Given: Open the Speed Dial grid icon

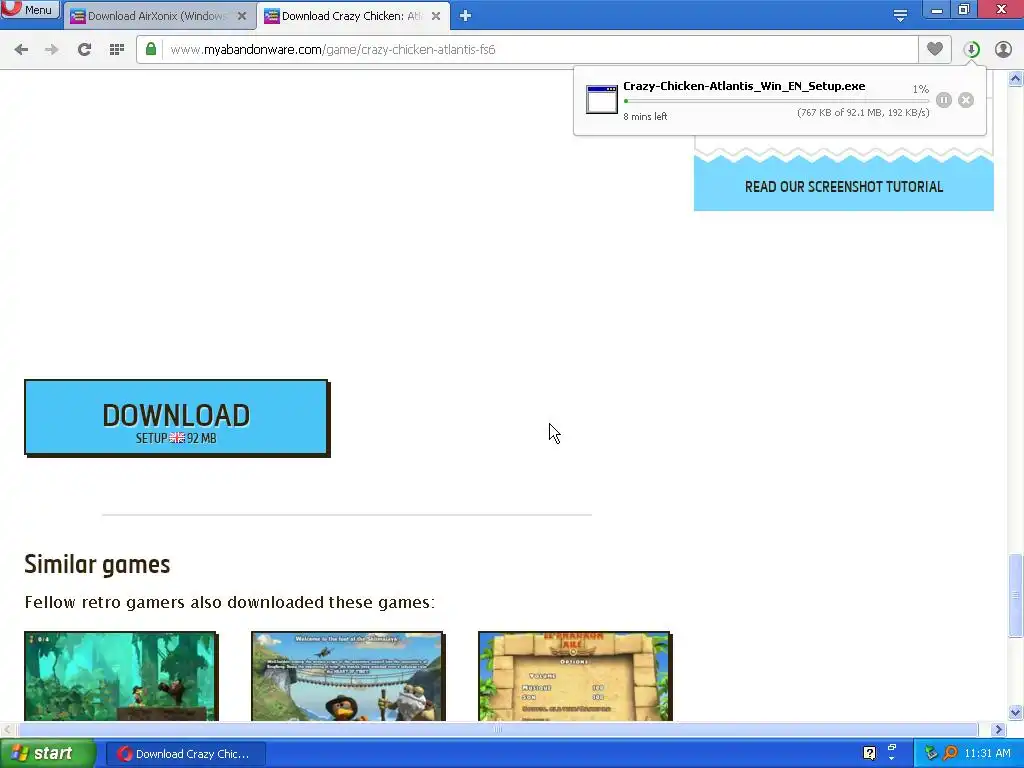Looking at the screenshot, I should click(x=117, y=49).
